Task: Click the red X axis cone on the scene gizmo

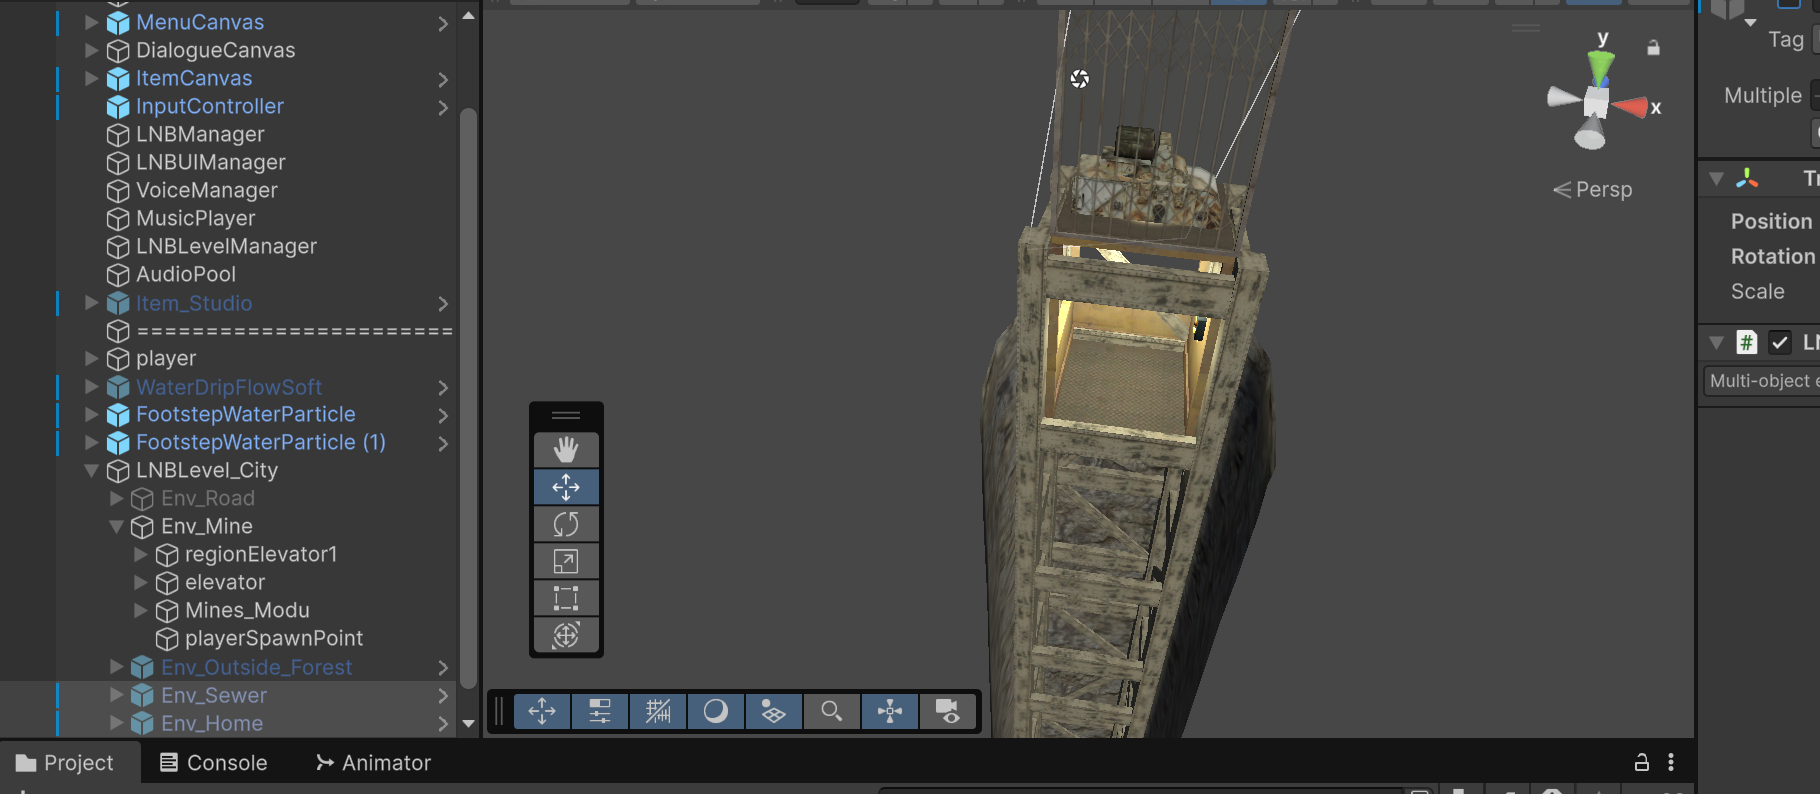Action: (x=1630, y=106)
